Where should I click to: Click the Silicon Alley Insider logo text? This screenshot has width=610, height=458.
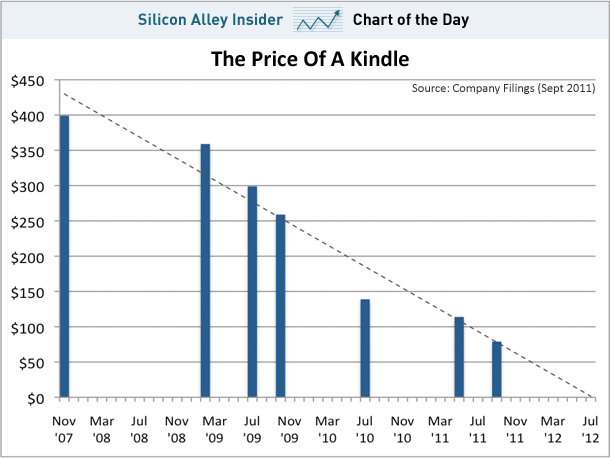pyautogui.click(x=210, y=19)
